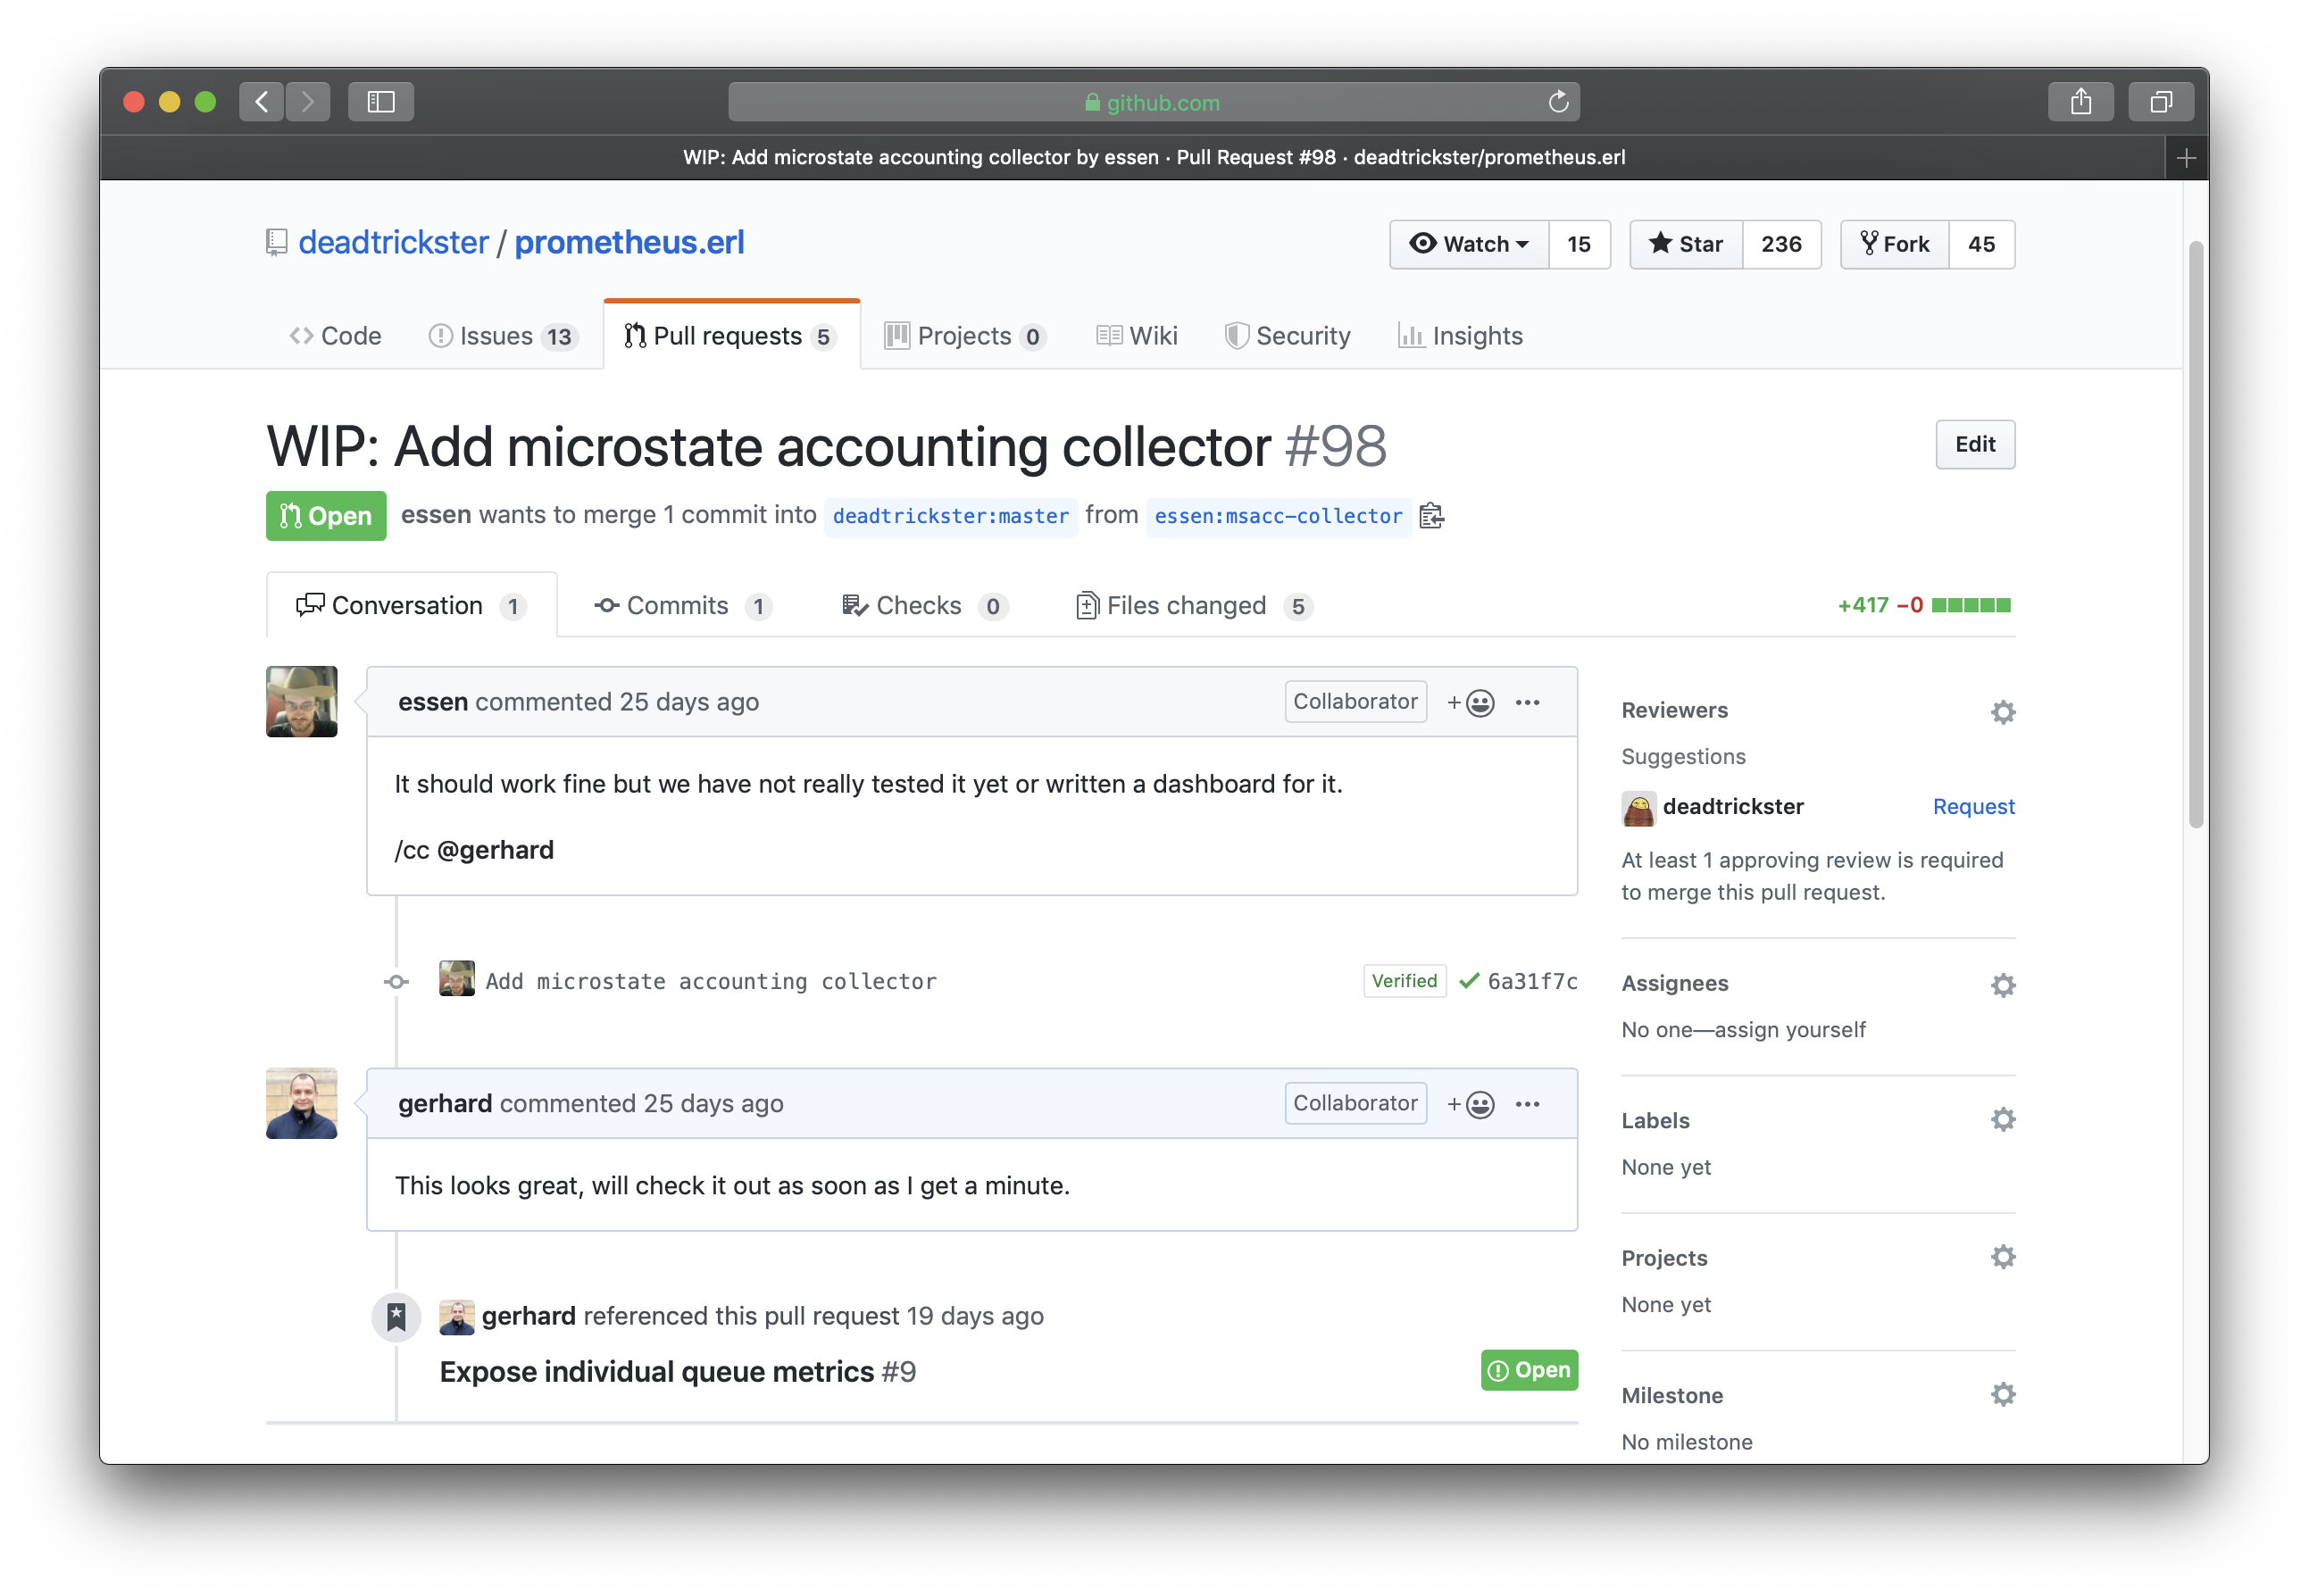Open Assignees gear settings

tap(2002, 985)
